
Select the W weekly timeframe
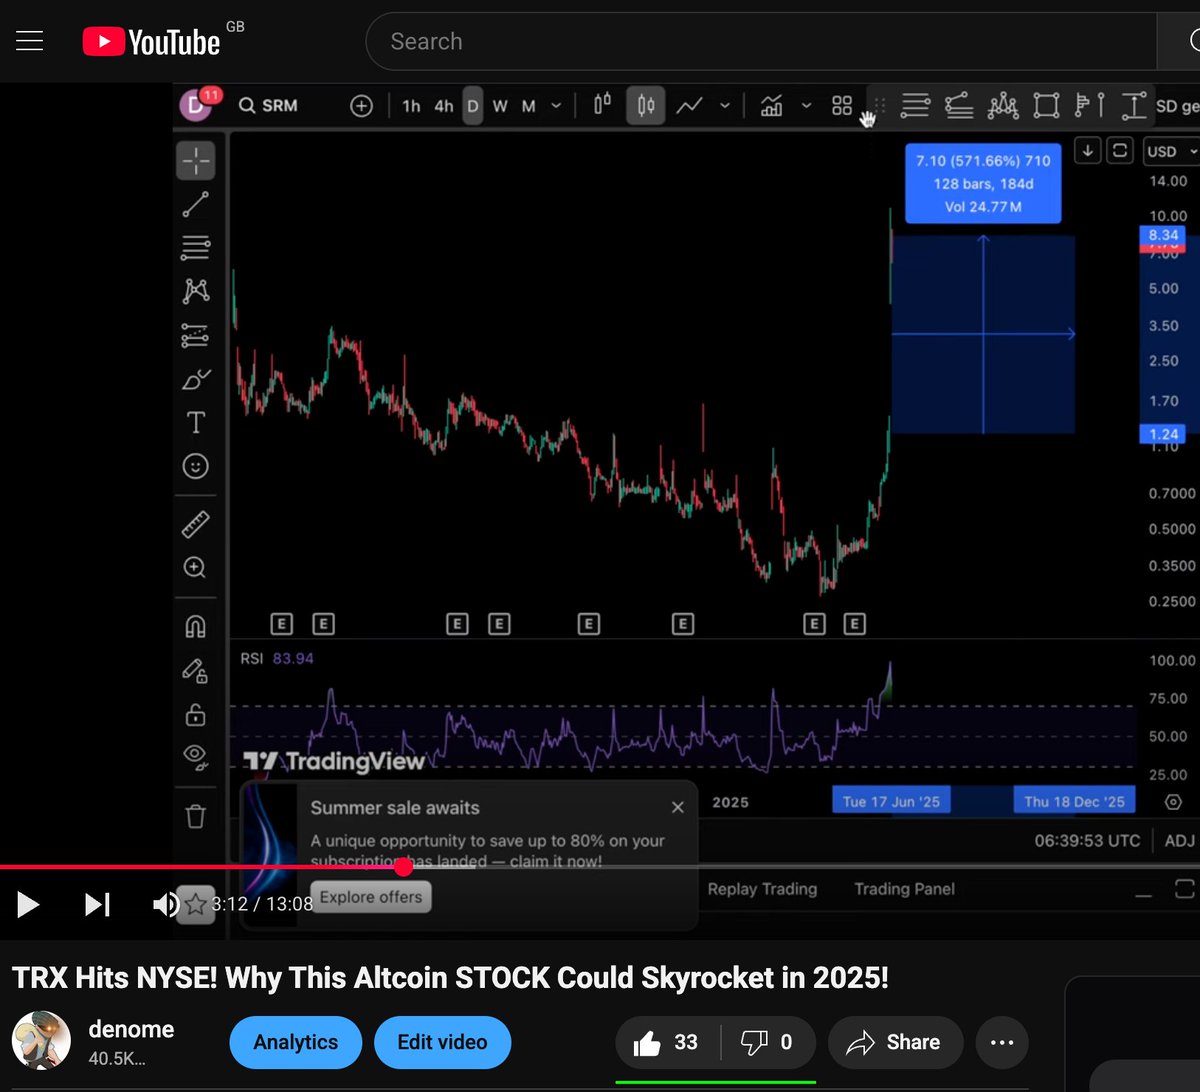point(500,105)
